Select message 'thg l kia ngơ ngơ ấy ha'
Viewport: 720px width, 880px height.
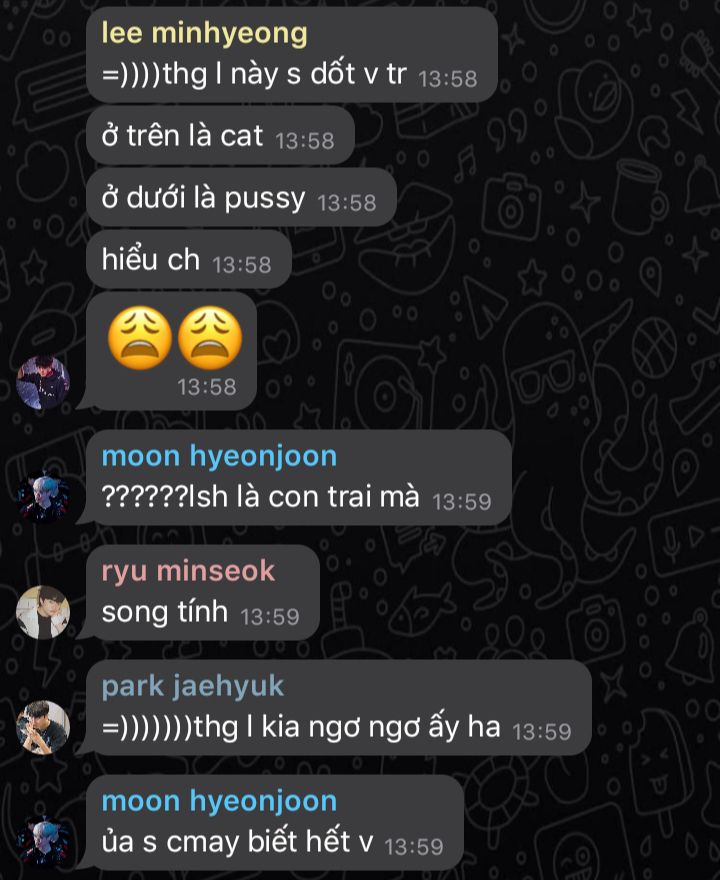338,708
